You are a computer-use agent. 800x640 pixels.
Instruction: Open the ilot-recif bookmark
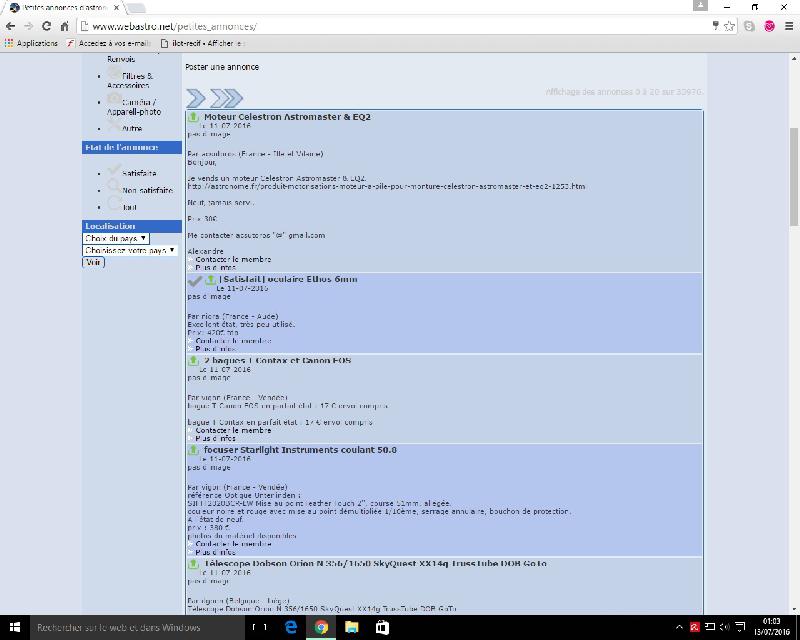203,43
